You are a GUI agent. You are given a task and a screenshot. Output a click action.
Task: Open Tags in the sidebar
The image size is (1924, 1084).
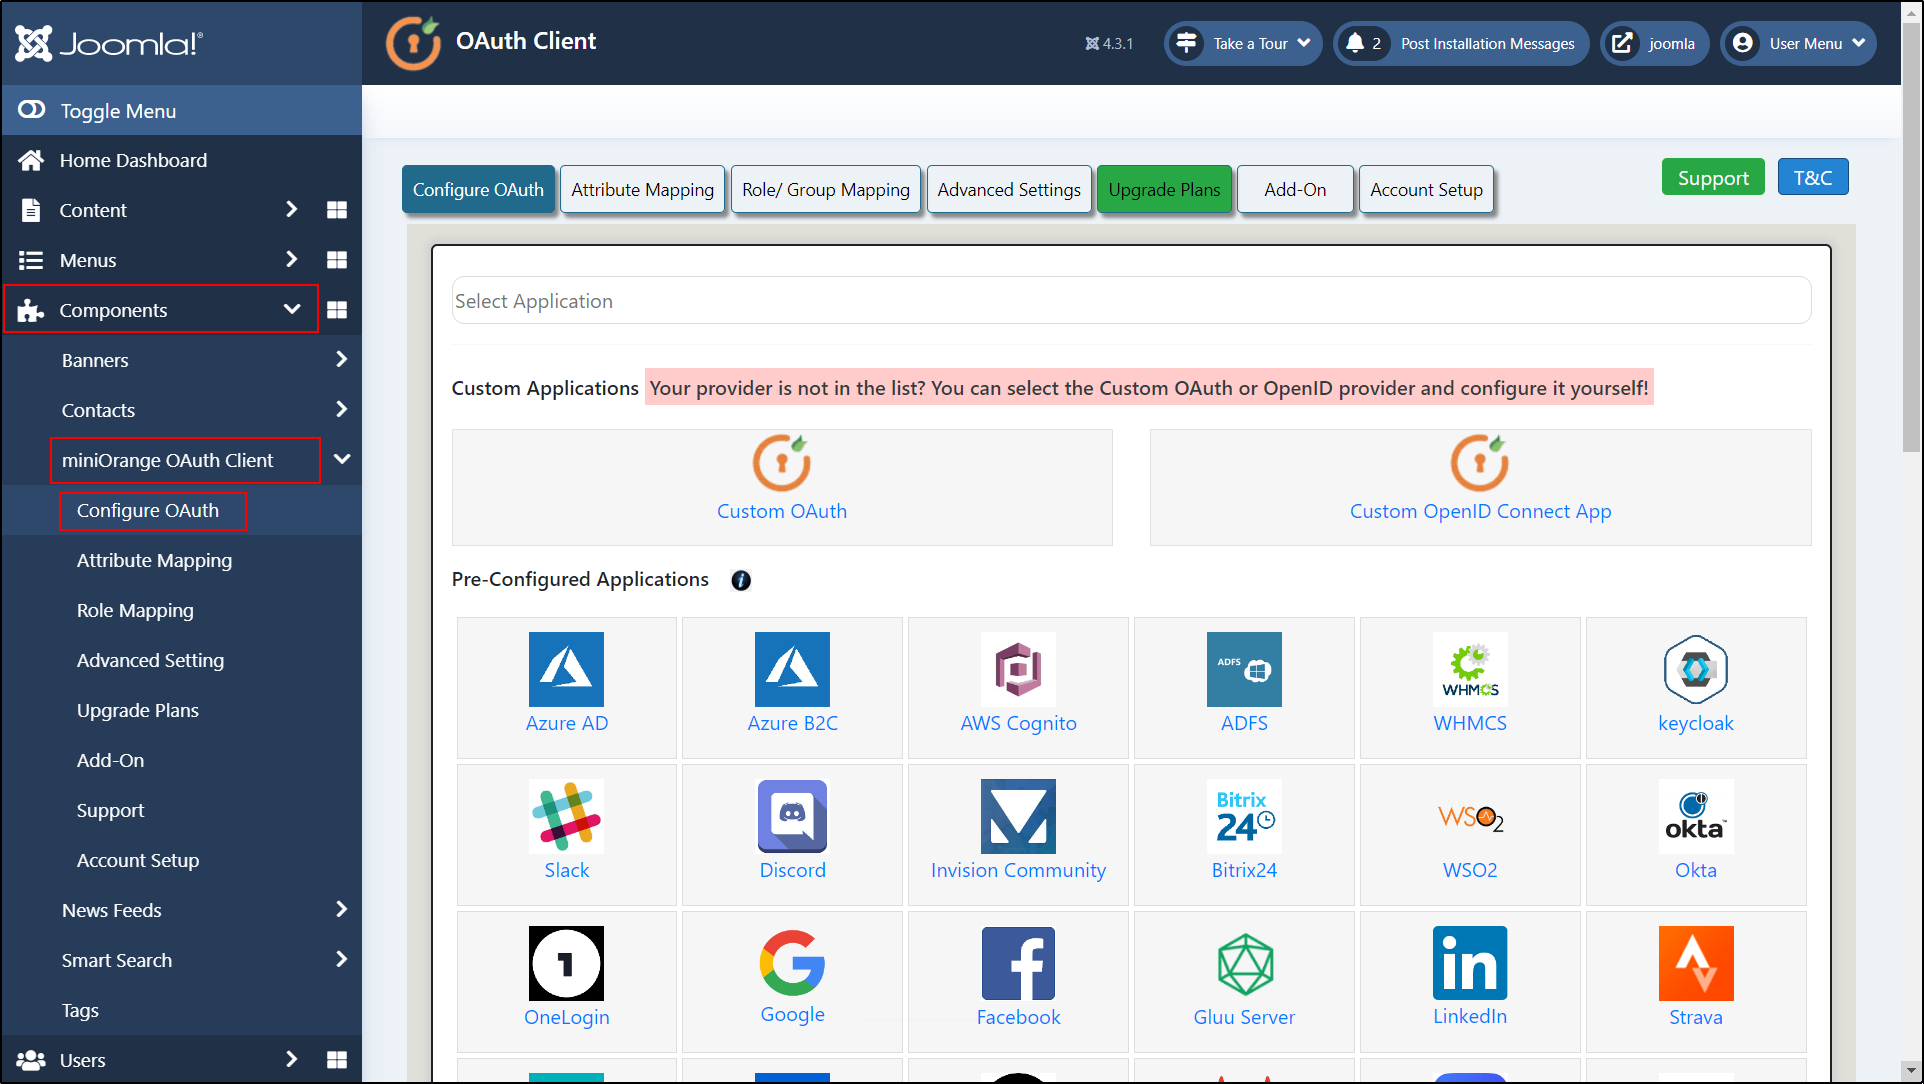(80, 1010)
